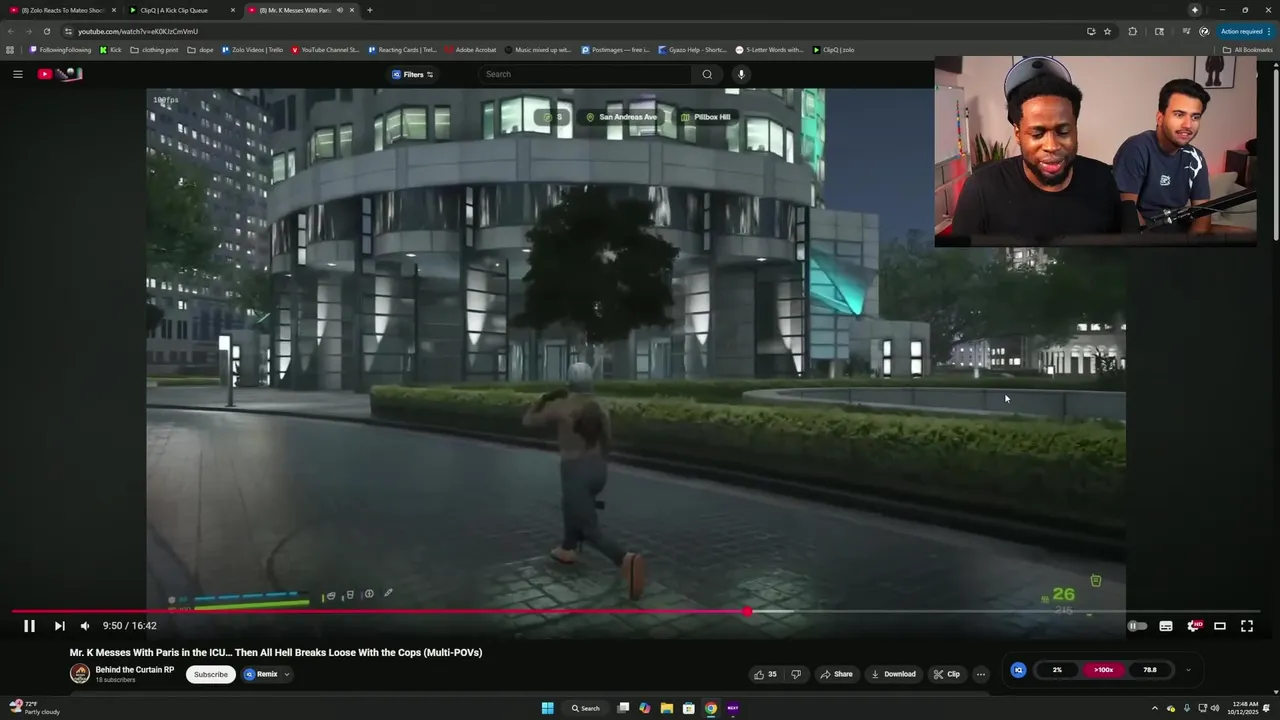Go to YouTube home via logo

pos(60,74)
